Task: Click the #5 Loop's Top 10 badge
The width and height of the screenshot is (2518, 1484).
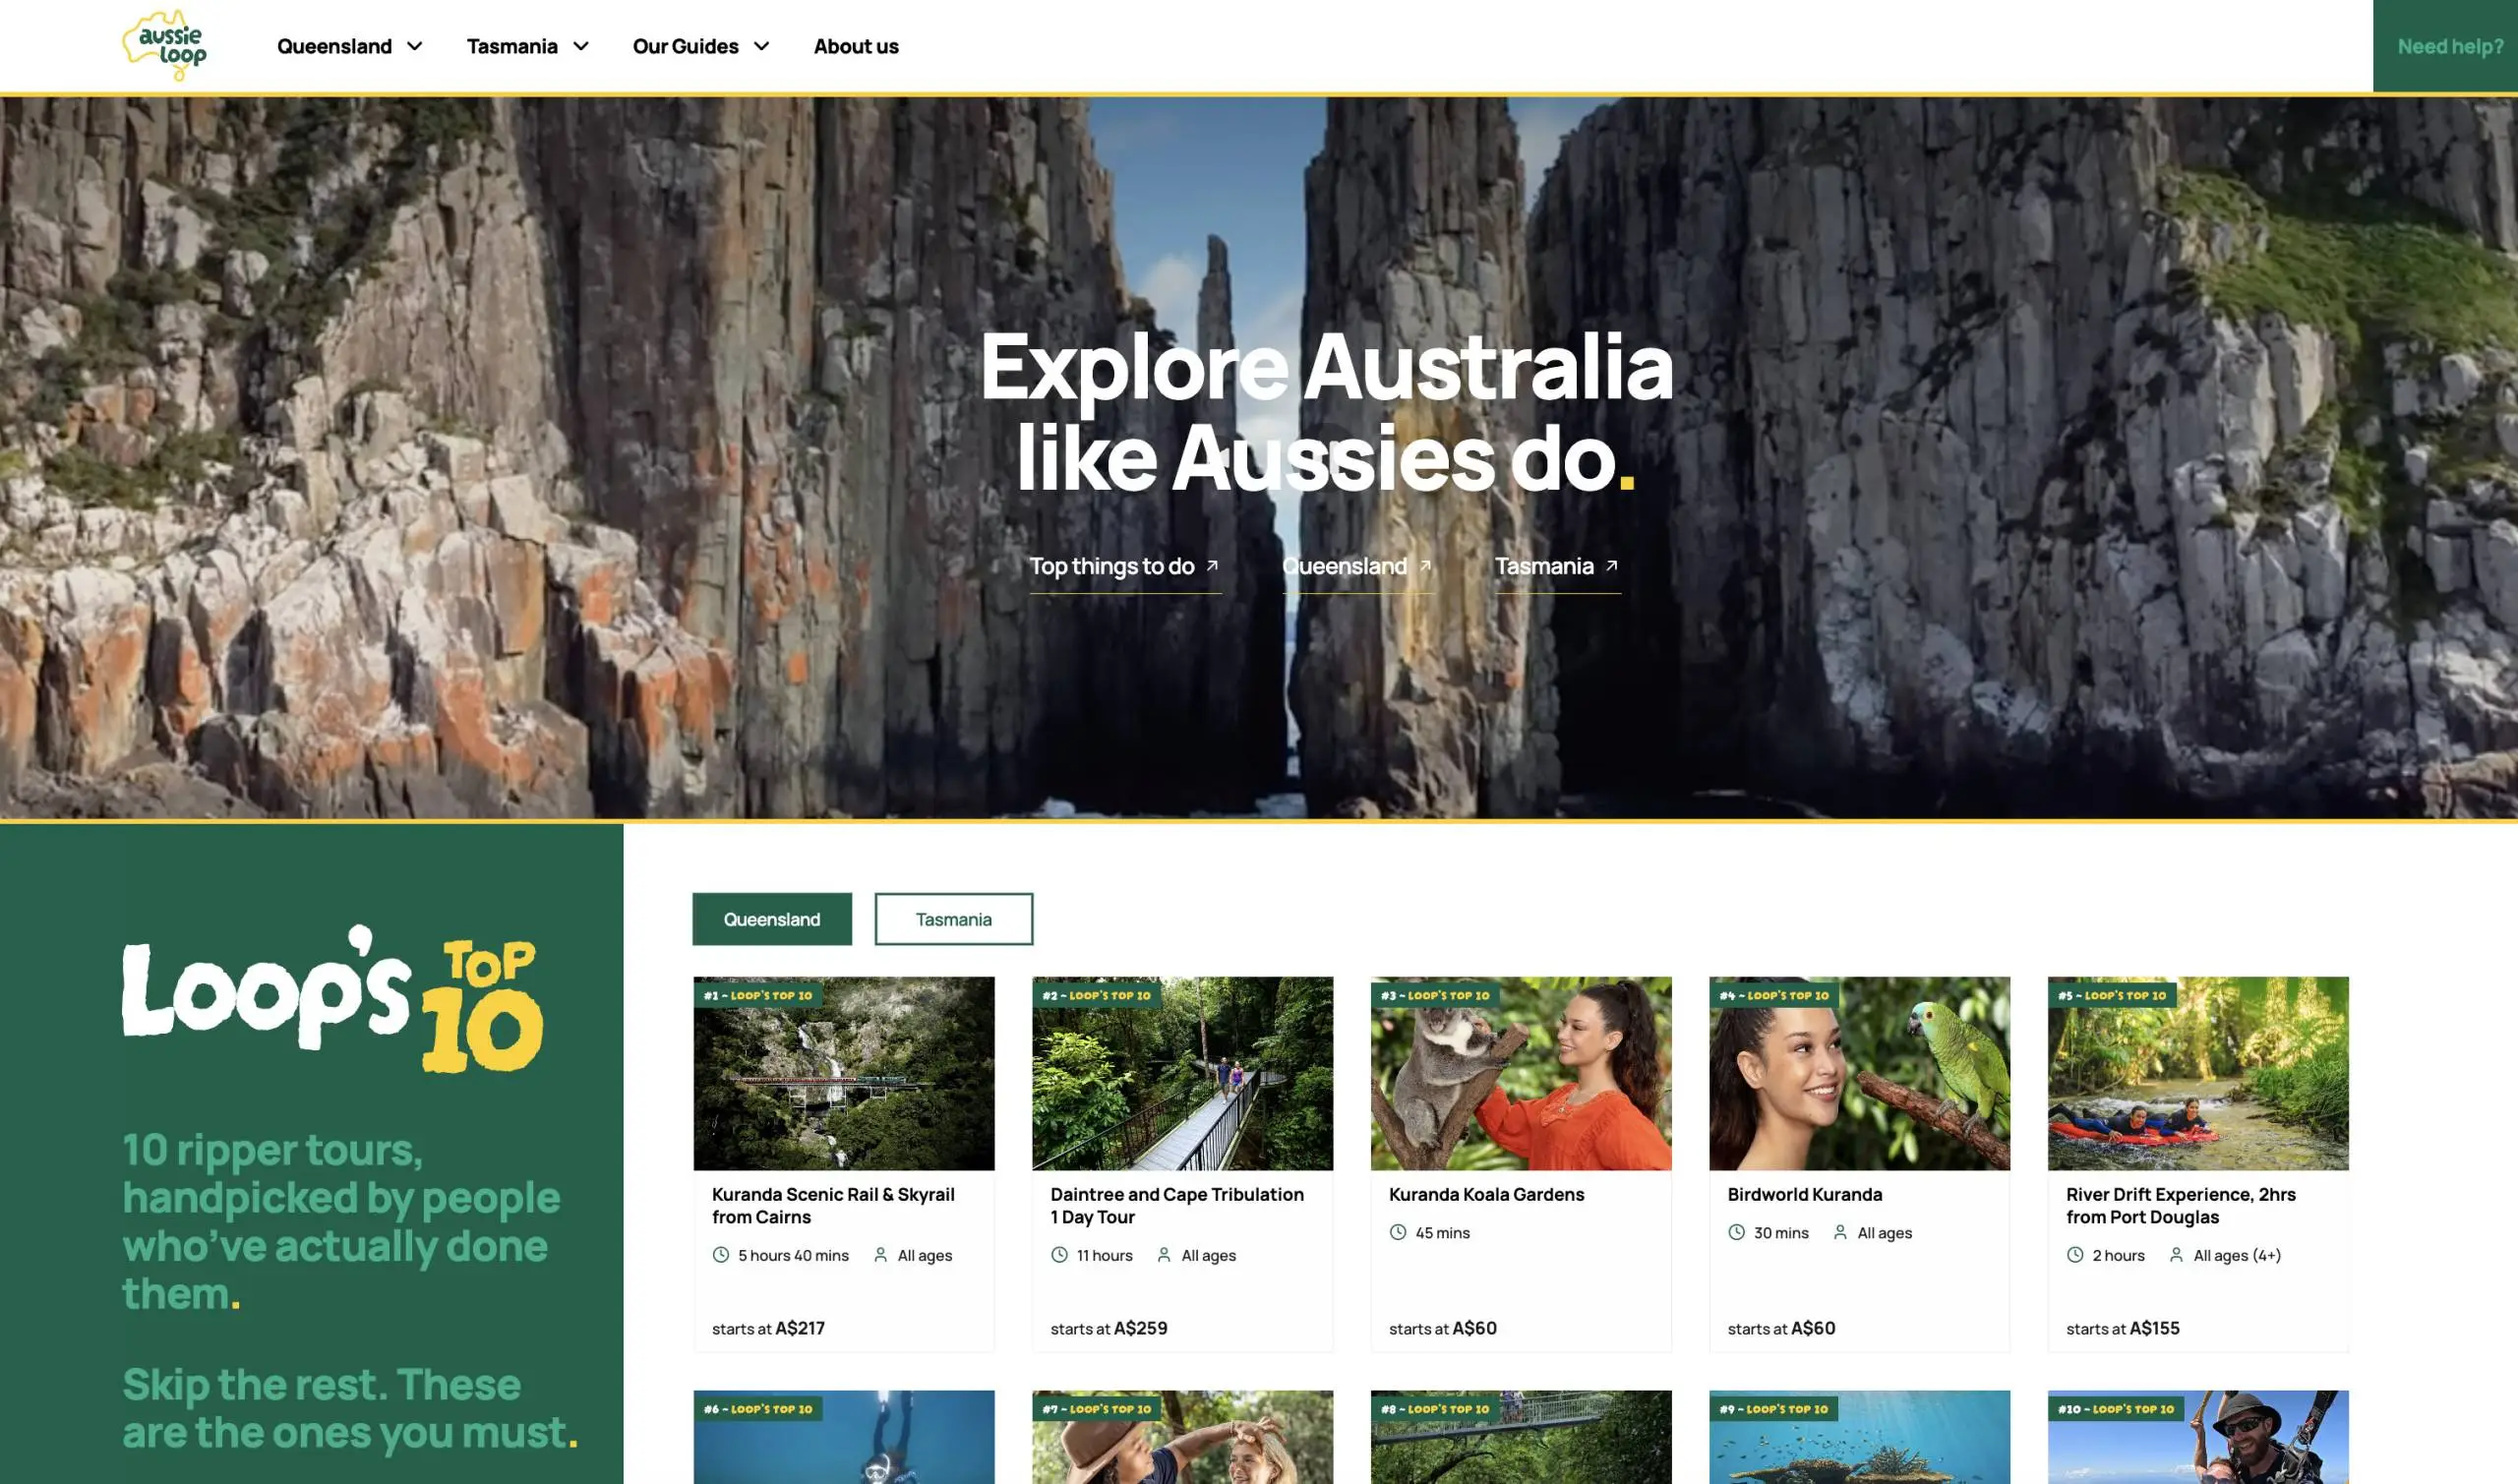Action: 2112,995
